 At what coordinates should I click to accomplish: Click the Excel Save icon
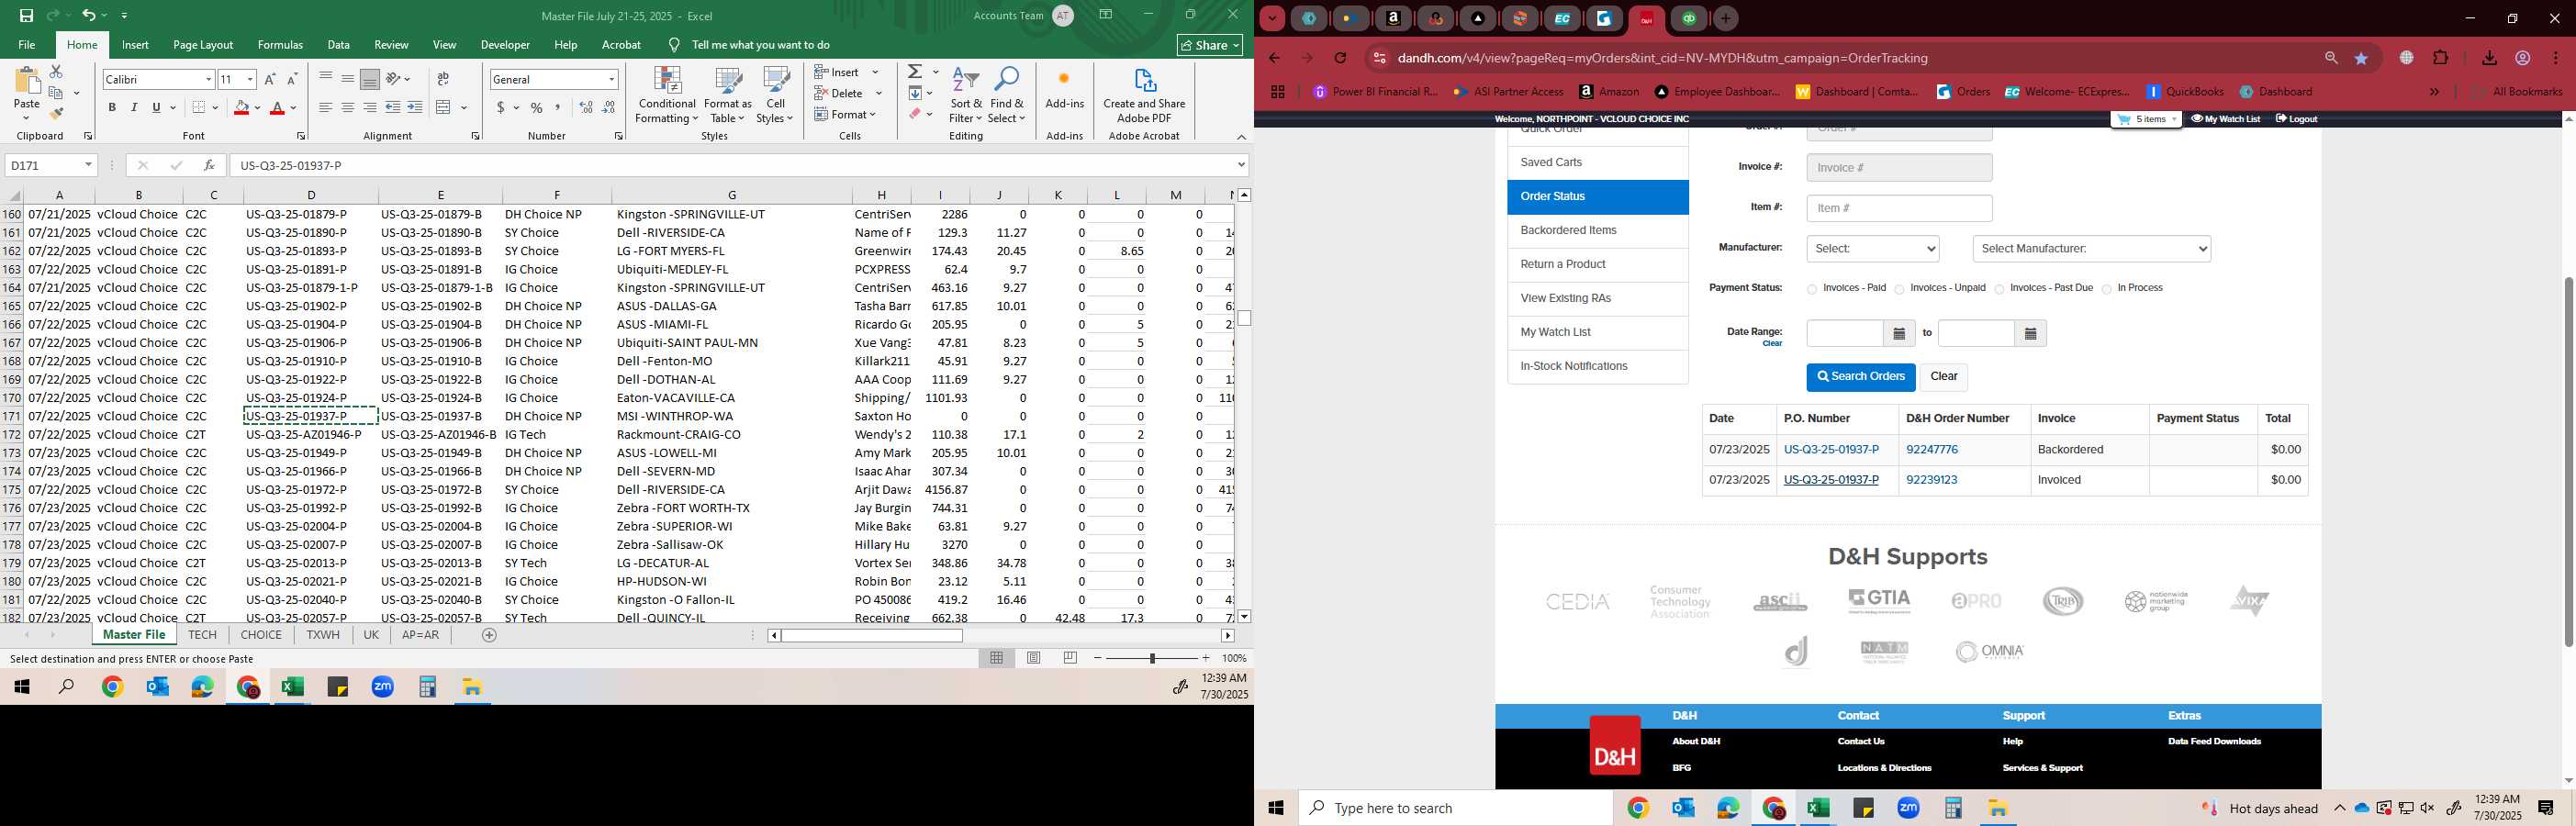[x=26, y=15]
